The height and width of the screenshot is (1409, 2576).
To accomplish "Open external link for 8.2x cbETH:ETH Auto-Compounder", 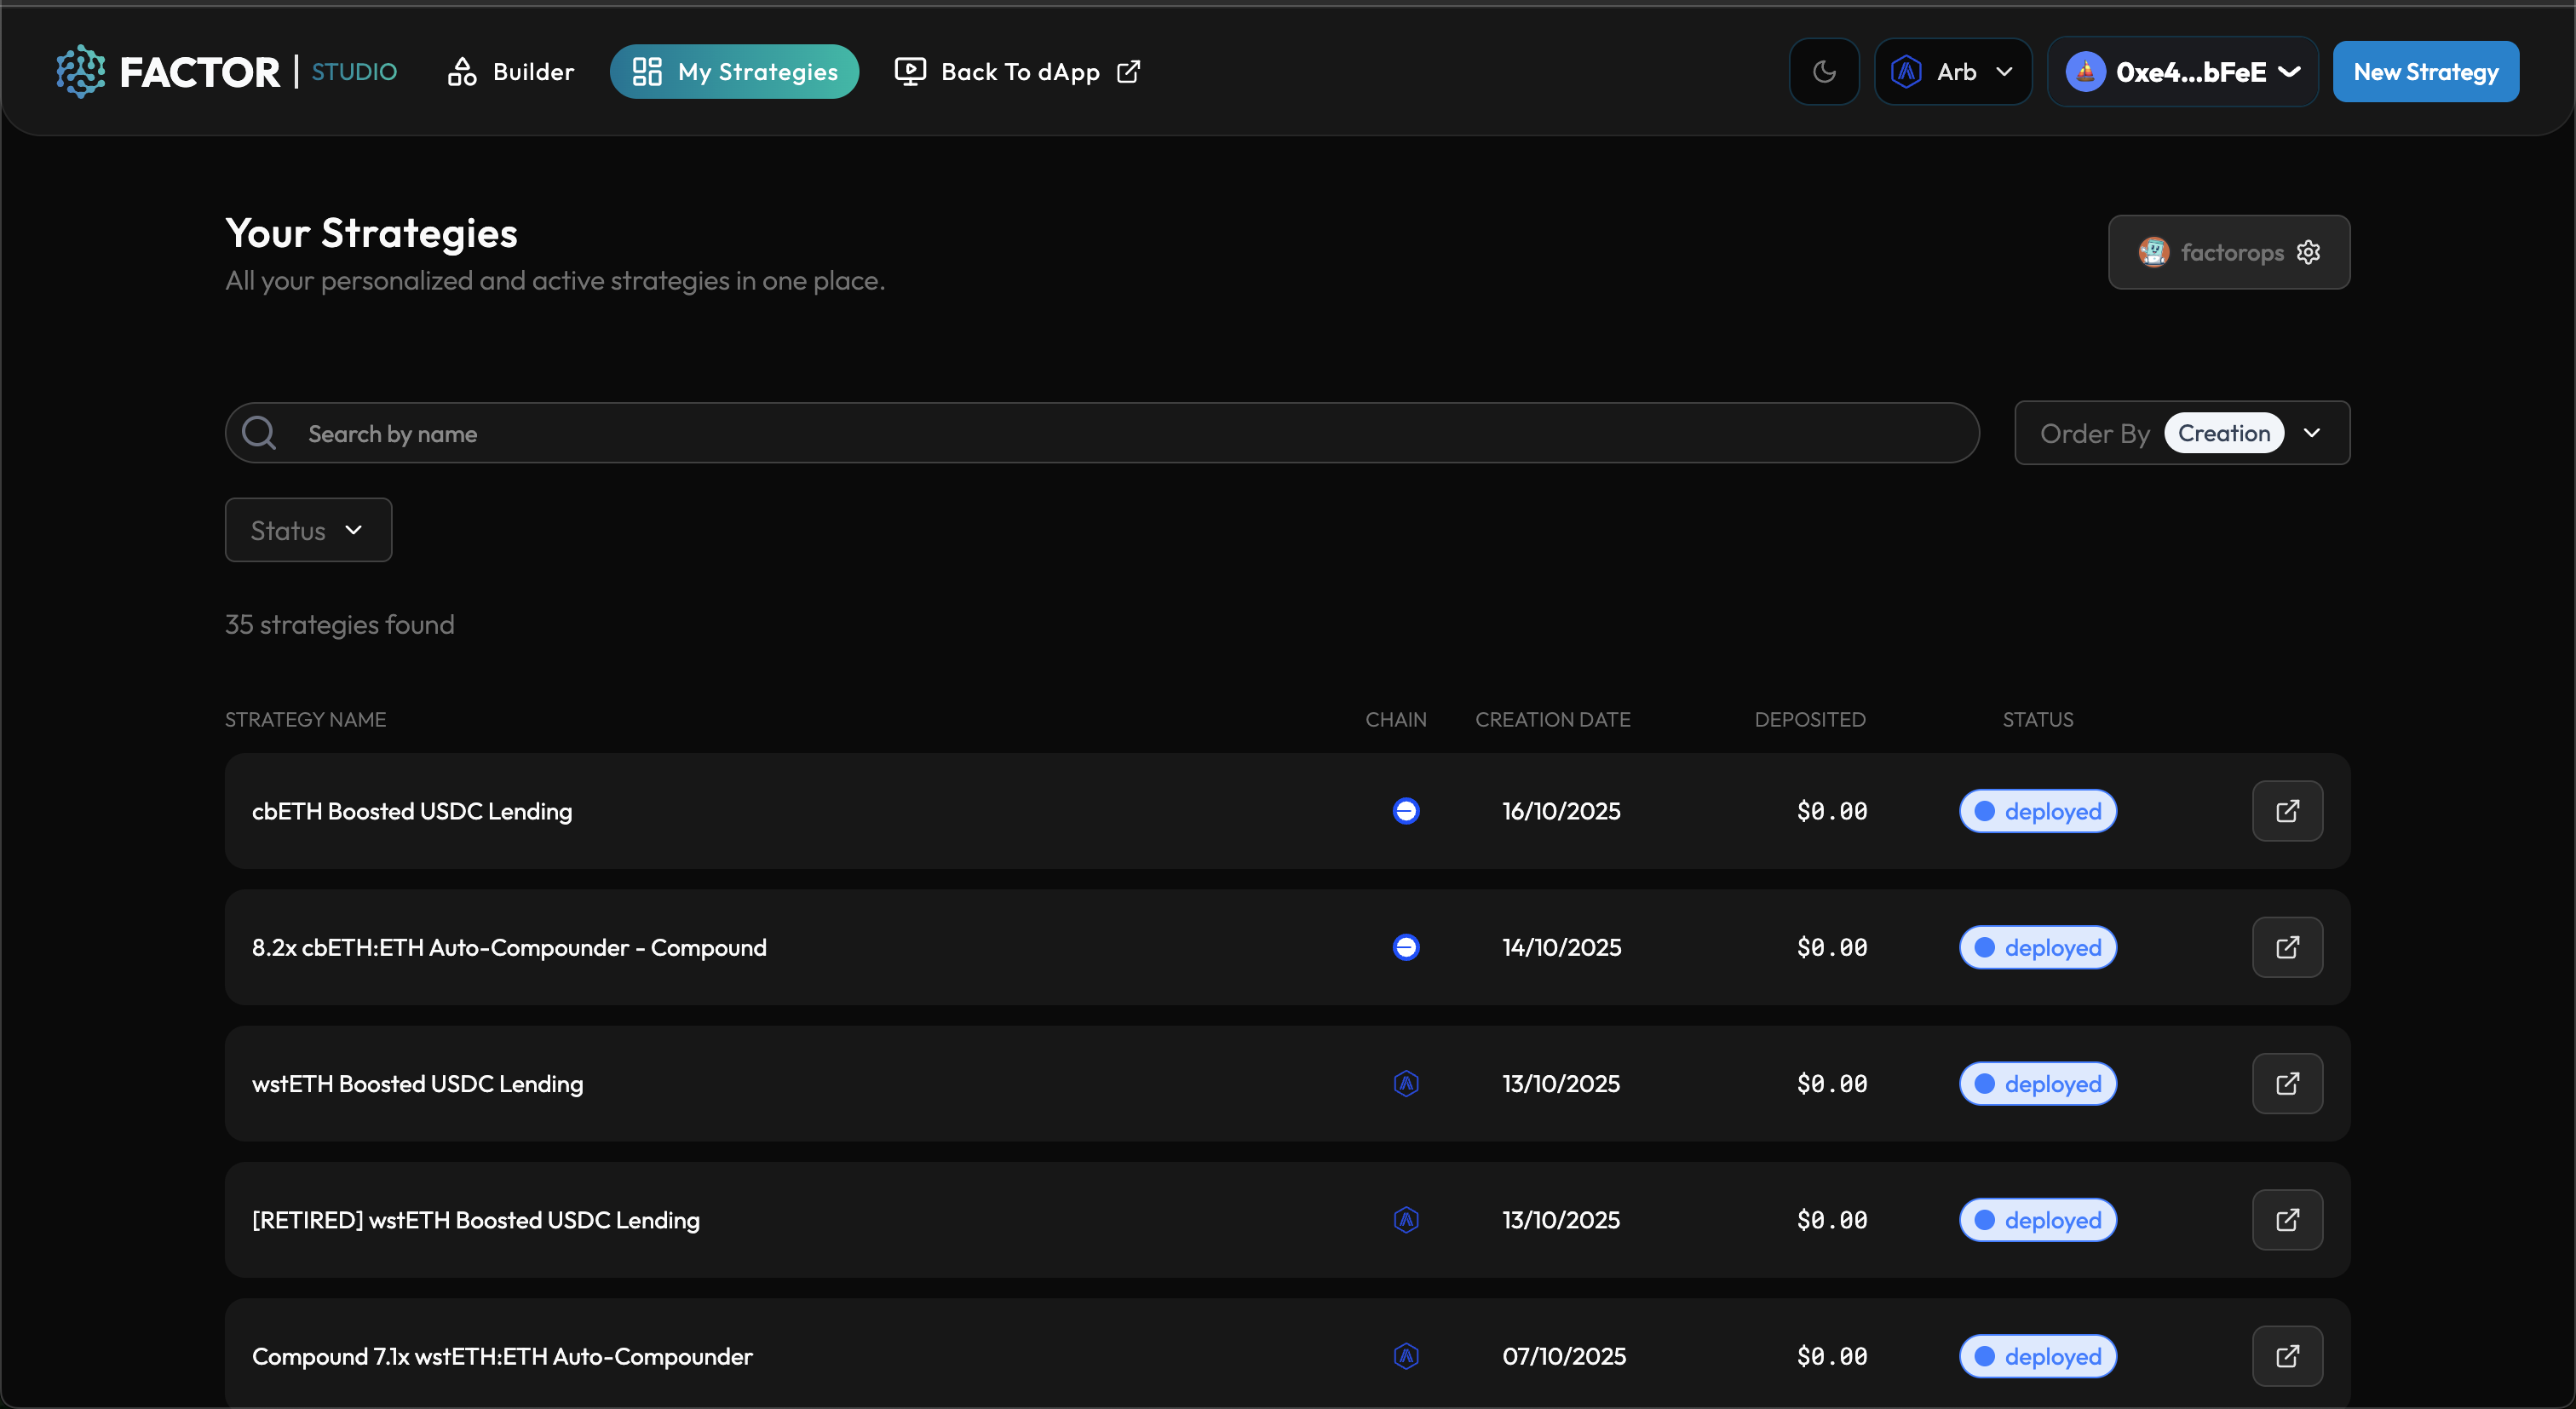I will pos(2286,947).
